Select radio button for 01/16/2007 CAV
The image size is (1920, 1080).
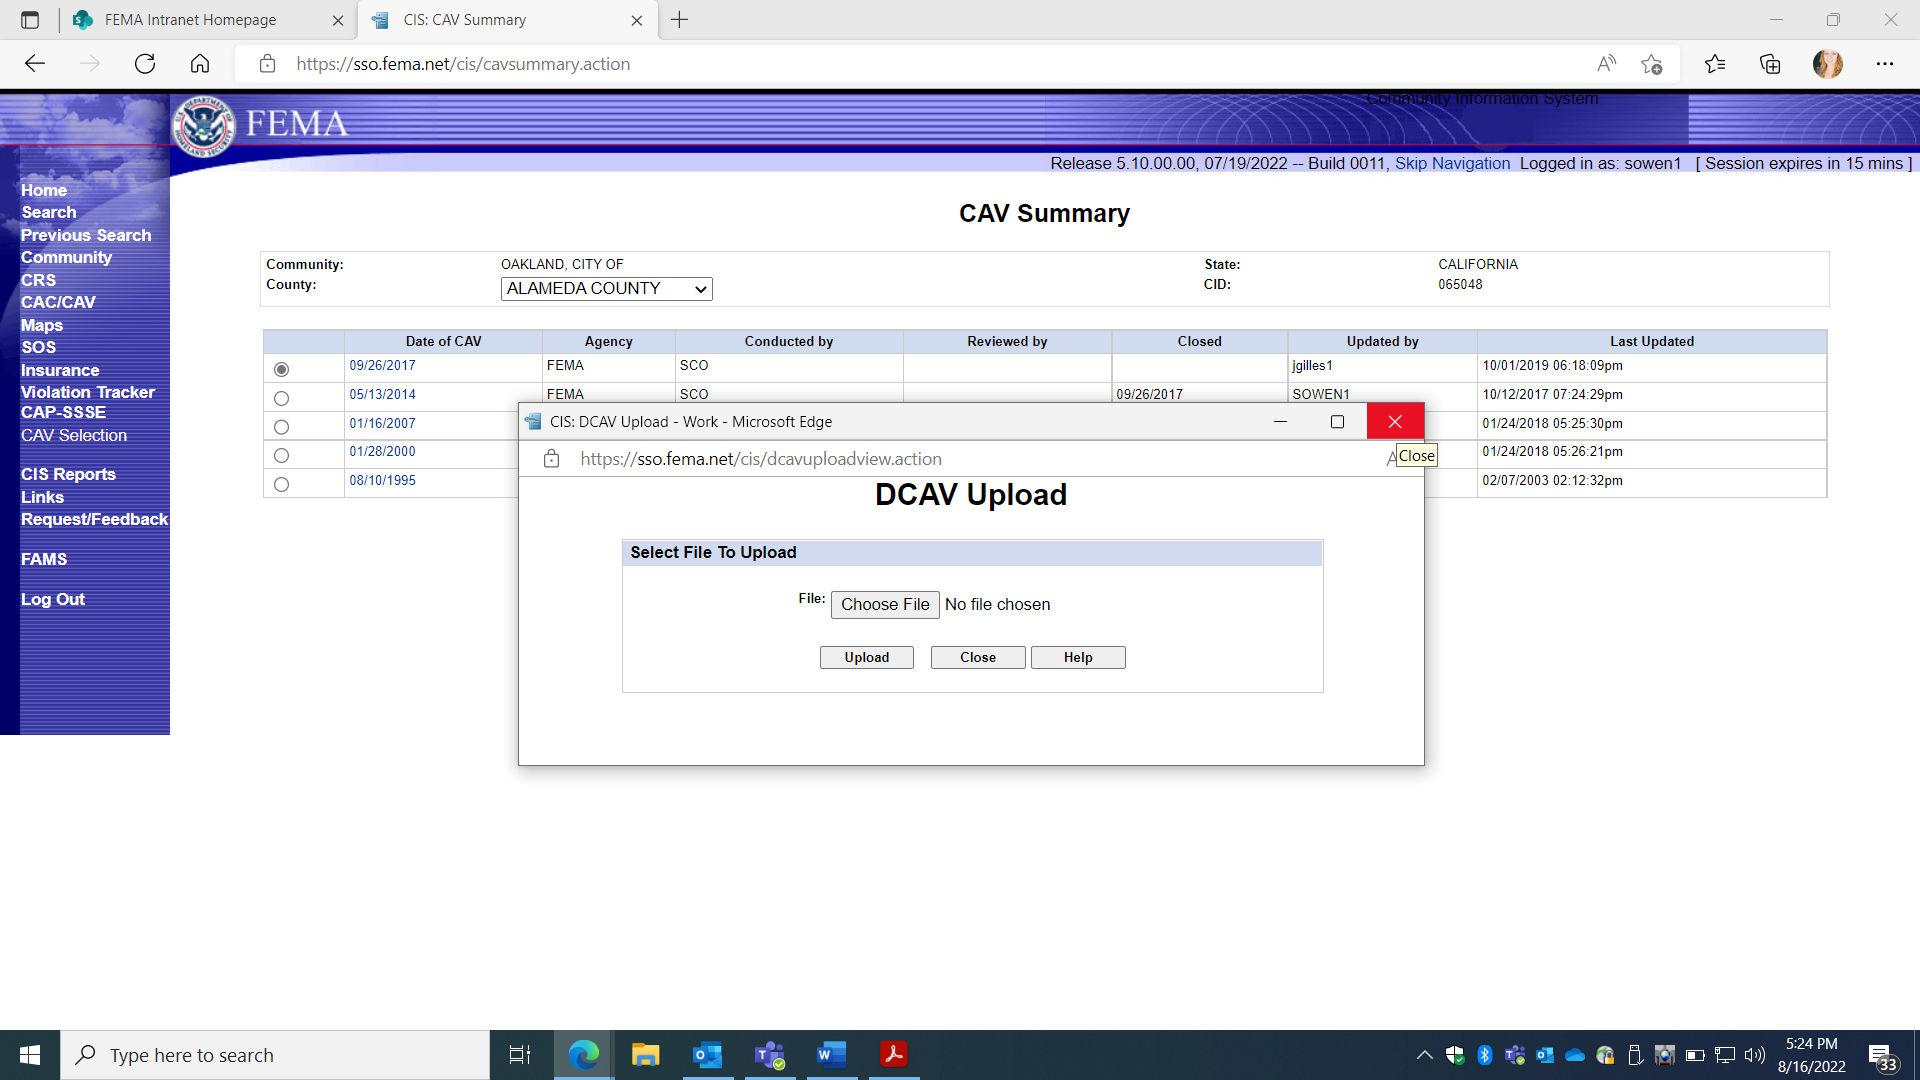click(281, 427)
